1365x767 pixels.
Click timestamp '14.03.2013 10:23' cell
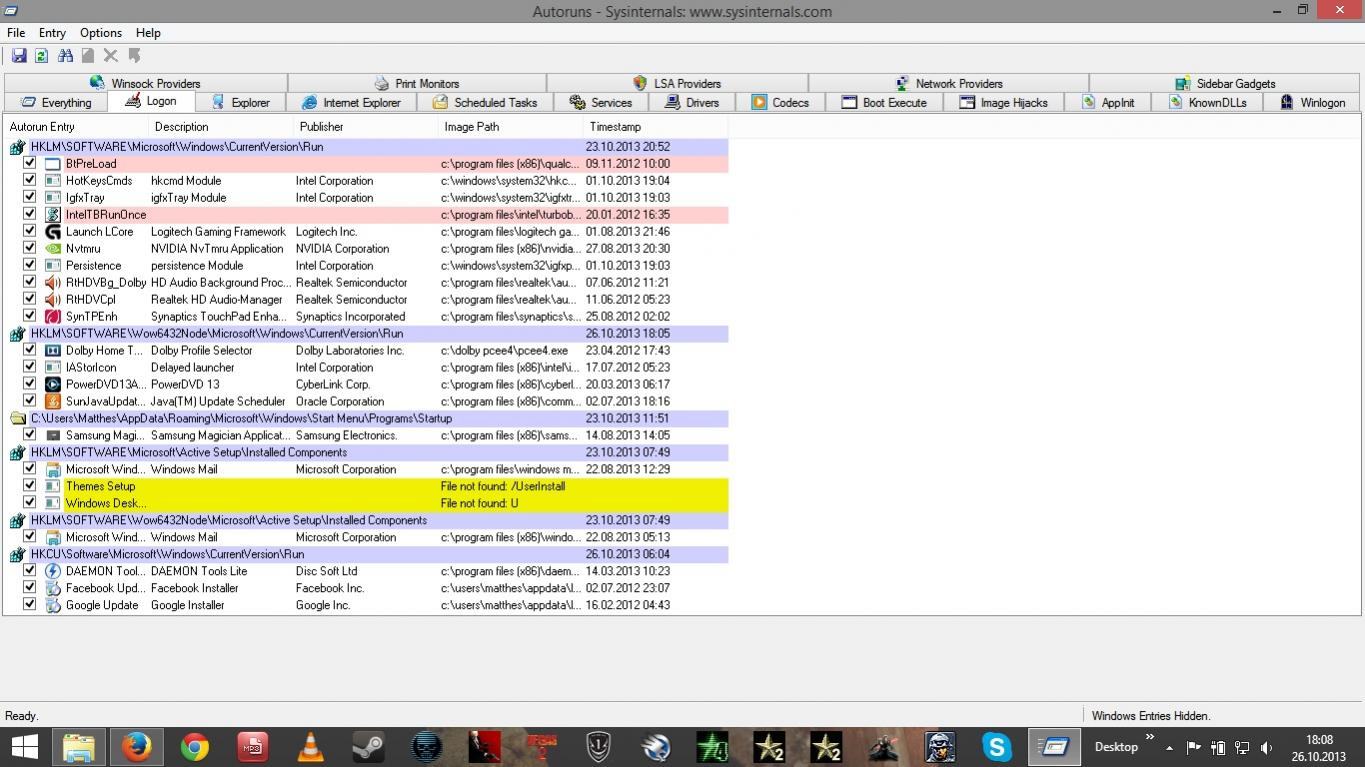coord(628,572)
